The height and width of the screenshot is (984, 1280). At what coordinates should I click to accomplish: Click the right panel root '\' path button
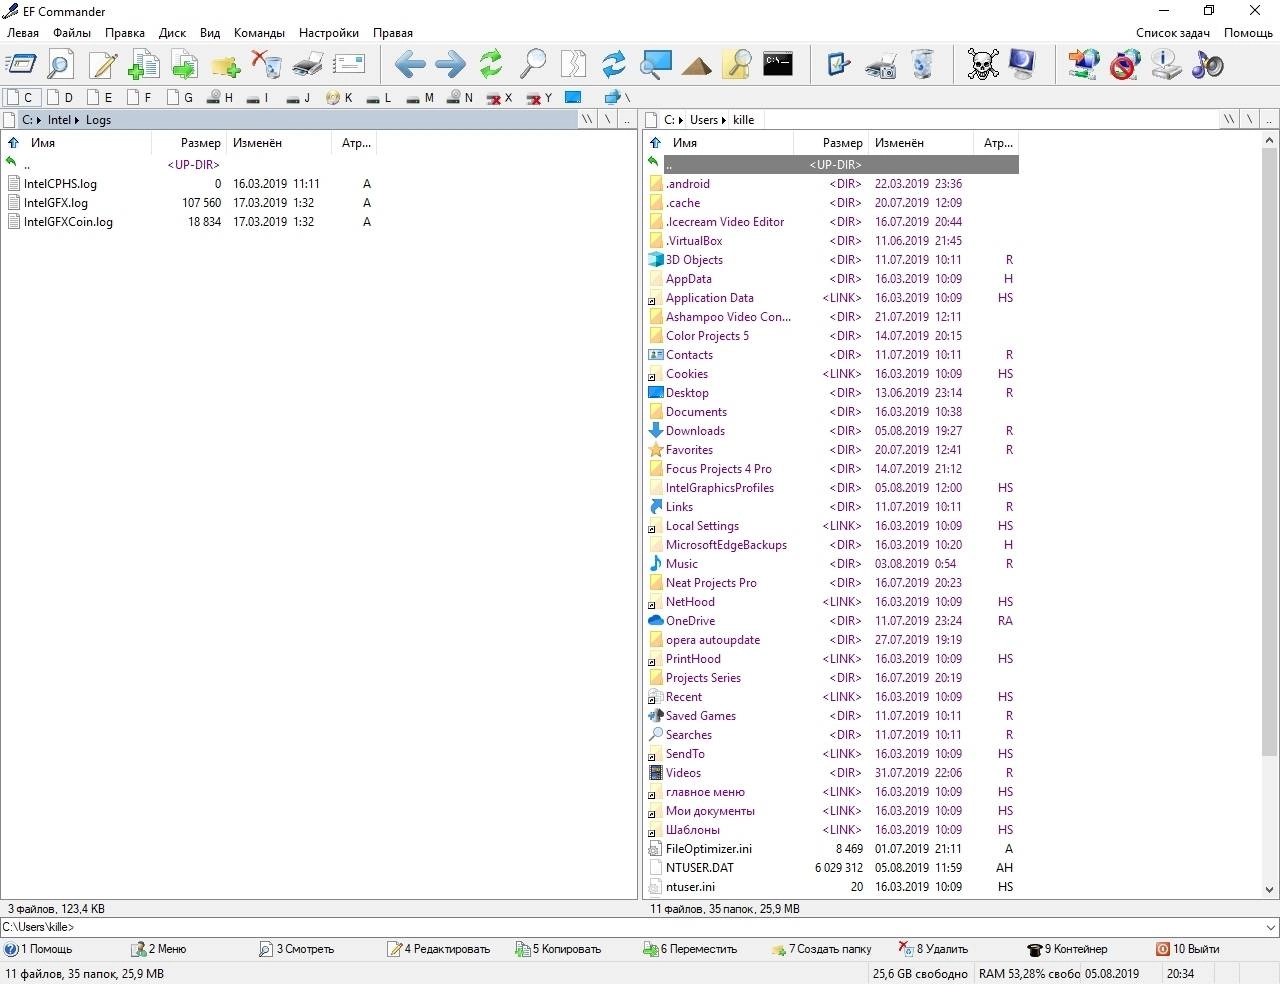pyautogui.click(x=1249, y=119)
